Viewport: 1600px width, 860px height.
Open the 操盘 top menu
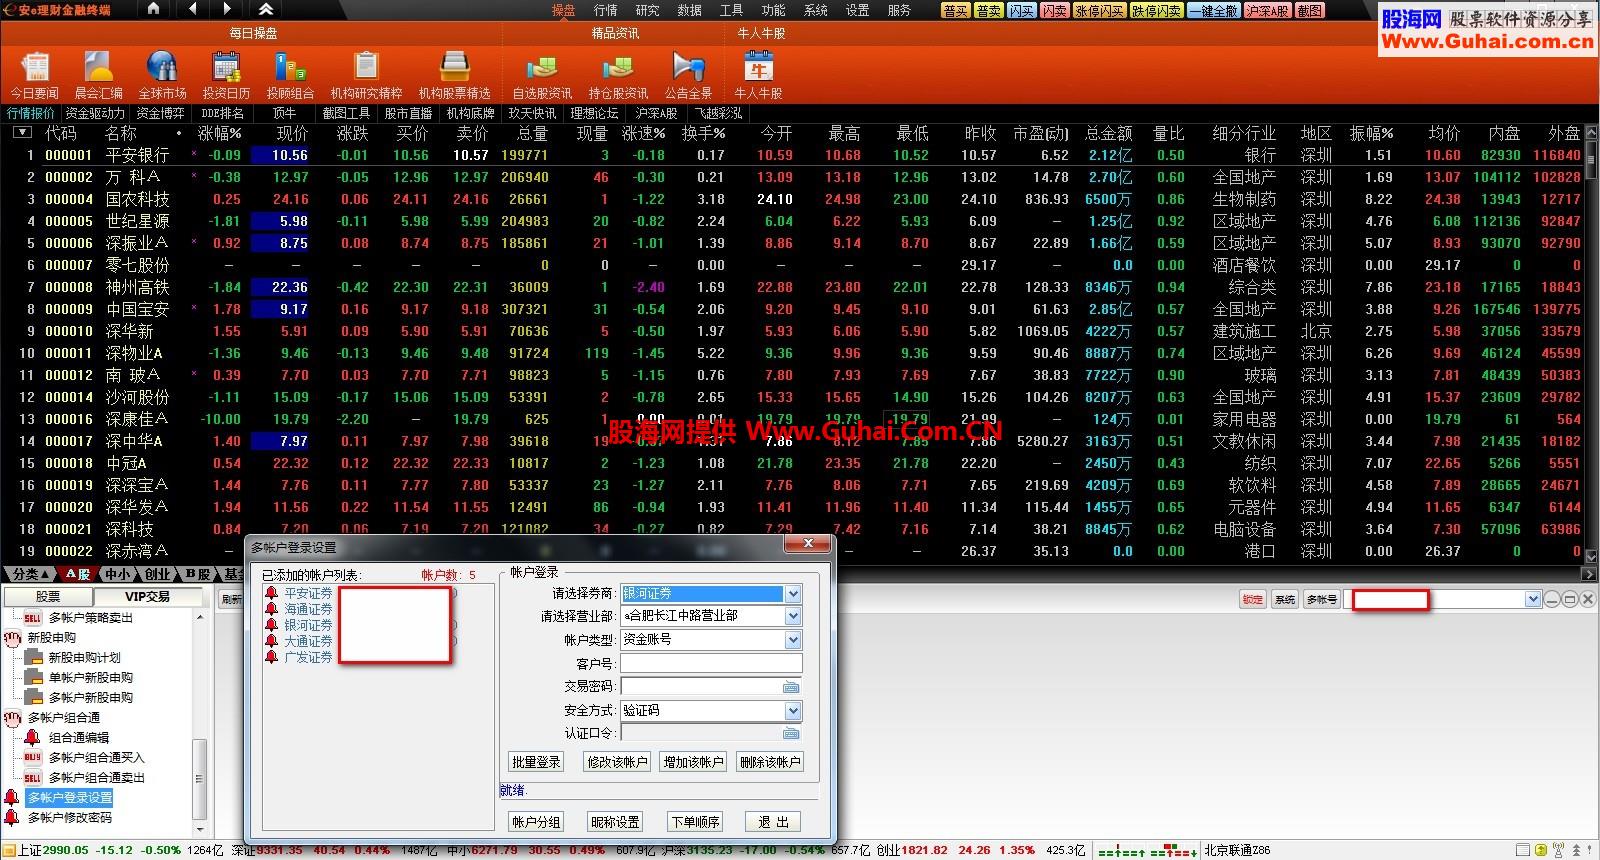click(563, 10)
